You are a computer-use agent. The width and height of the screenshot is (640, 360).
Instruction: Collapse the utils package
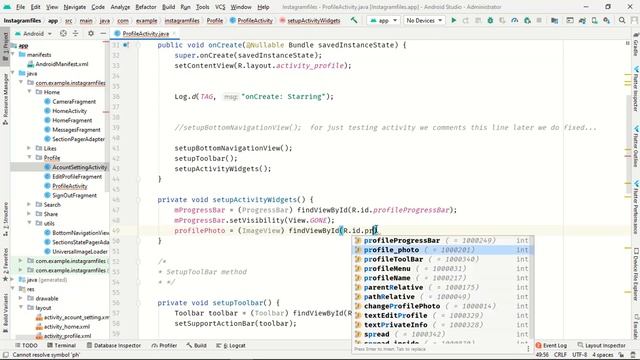click(29, 223)
